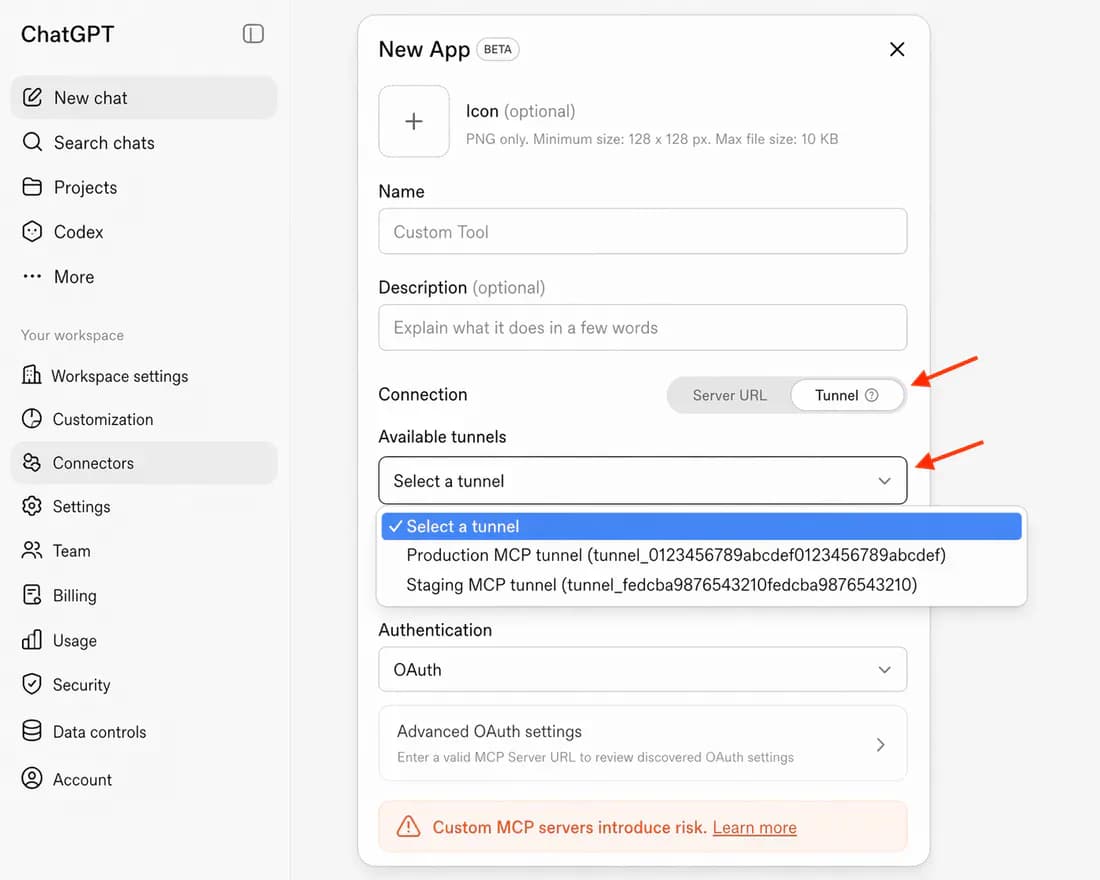Click the Customization icon
The width and height of the screenshot is (1100, 880).
pos(32,418)
